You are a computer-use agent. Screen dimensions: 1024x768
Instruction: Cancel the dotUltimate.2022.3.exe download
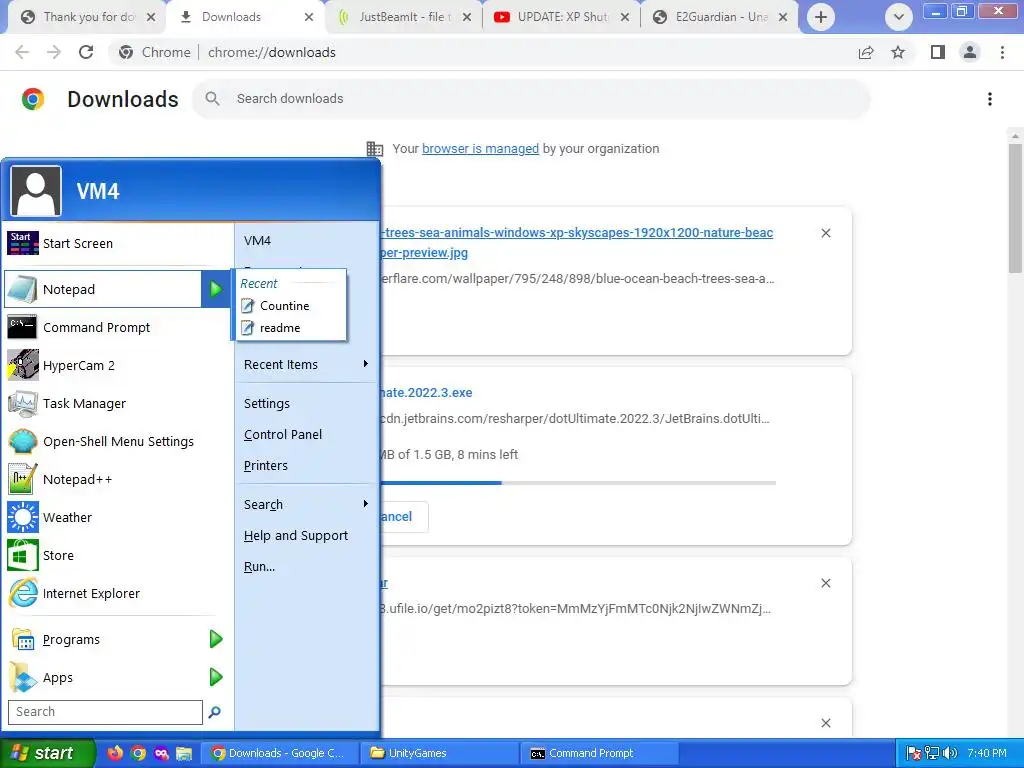click(x=404, y=517)
